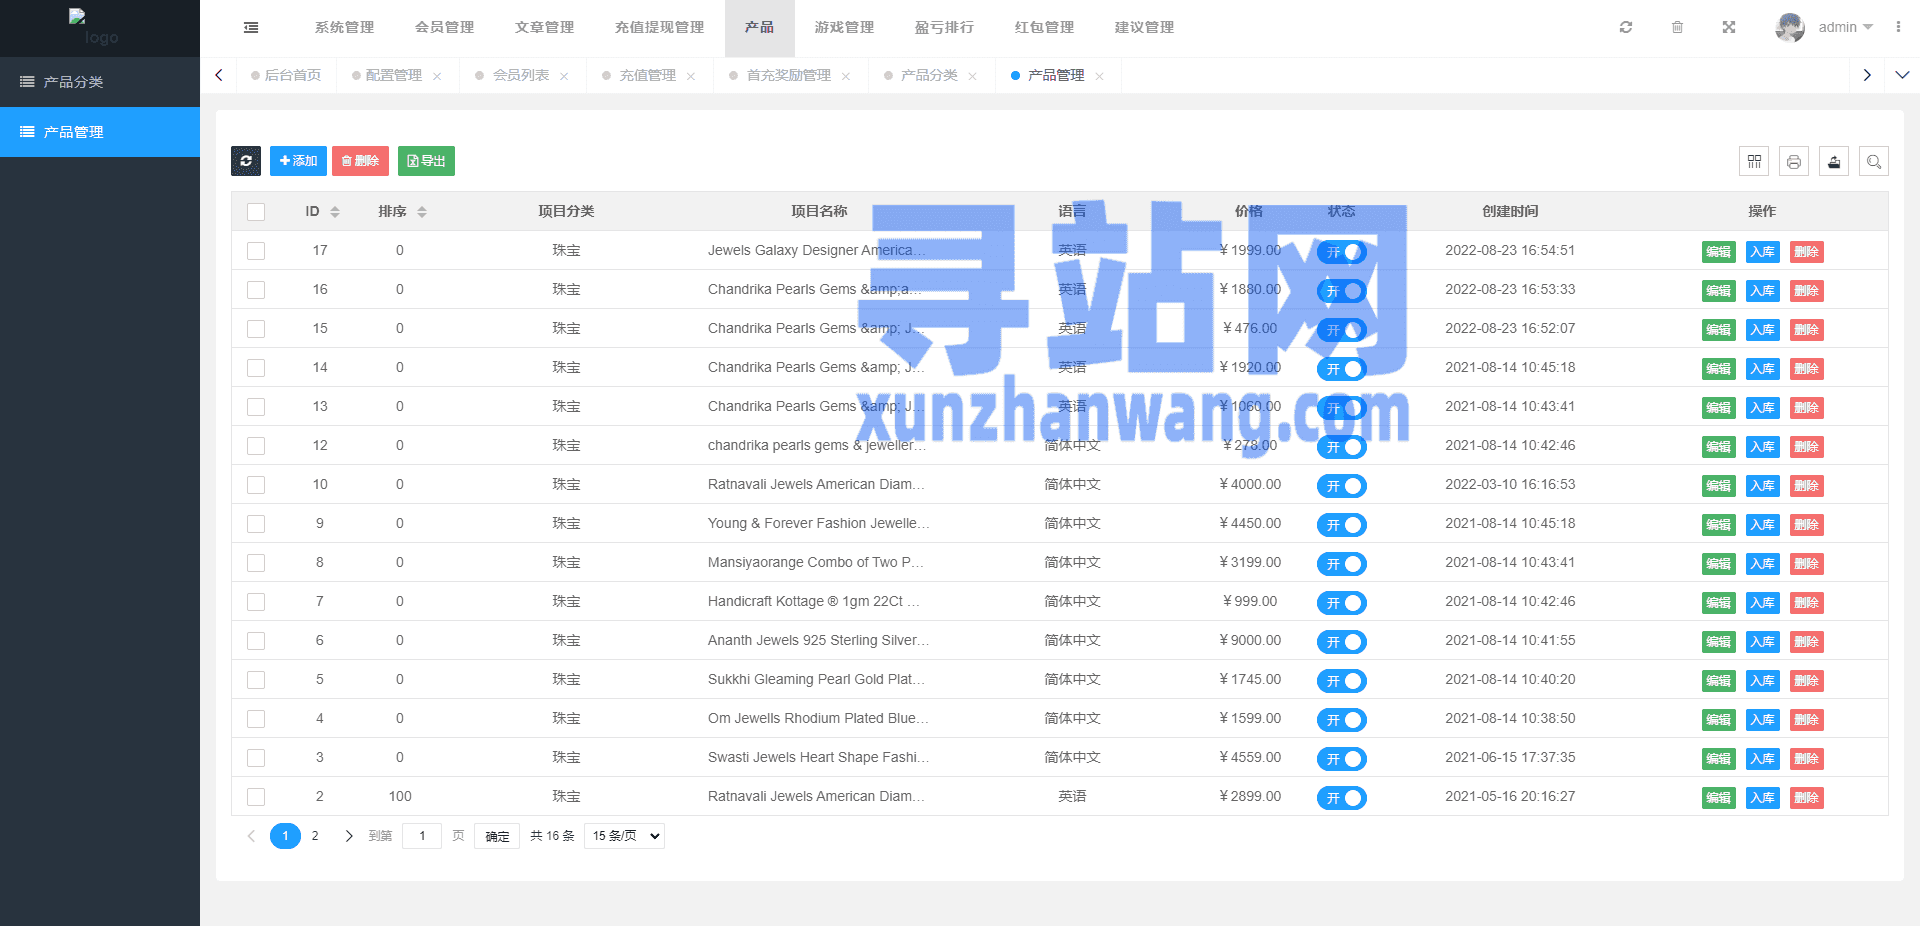The height and width of the screenshot is (926, 1920).
Task: Expand the tab list chevron dropdown
Action: (x=1902, y=75)
